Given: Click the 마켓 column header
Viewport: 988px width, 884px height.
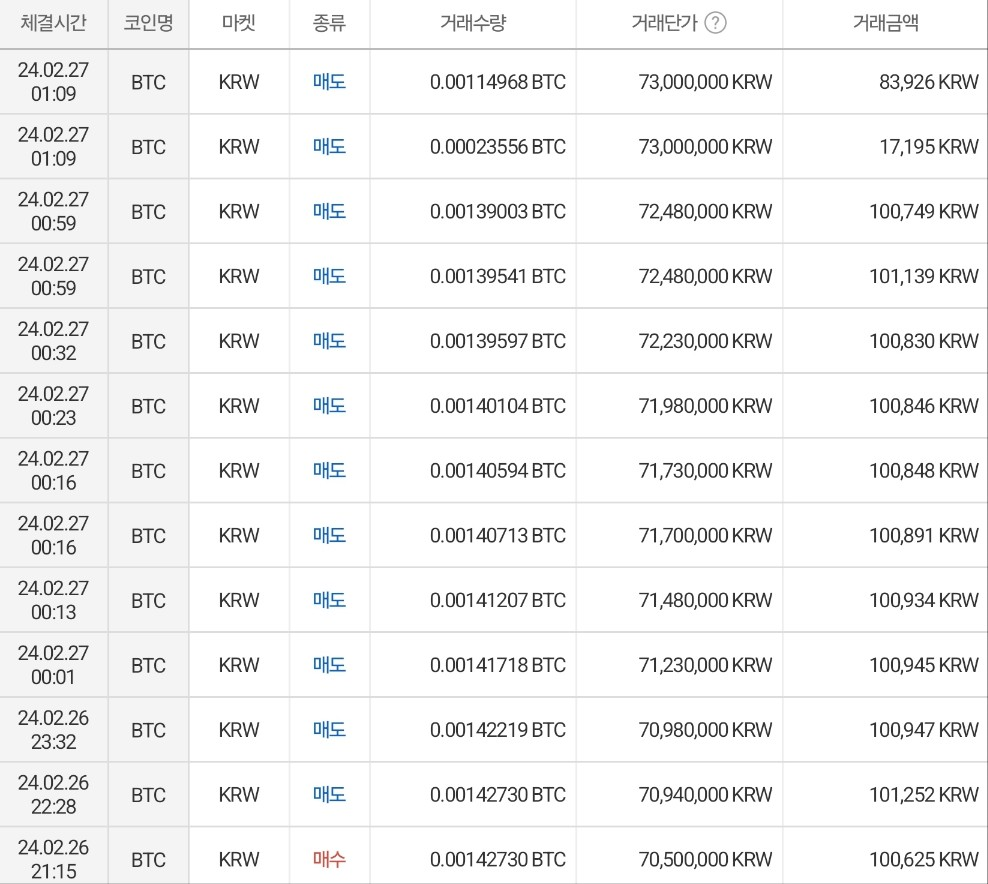Looking at the screenshot, I should tap(239, 23).
